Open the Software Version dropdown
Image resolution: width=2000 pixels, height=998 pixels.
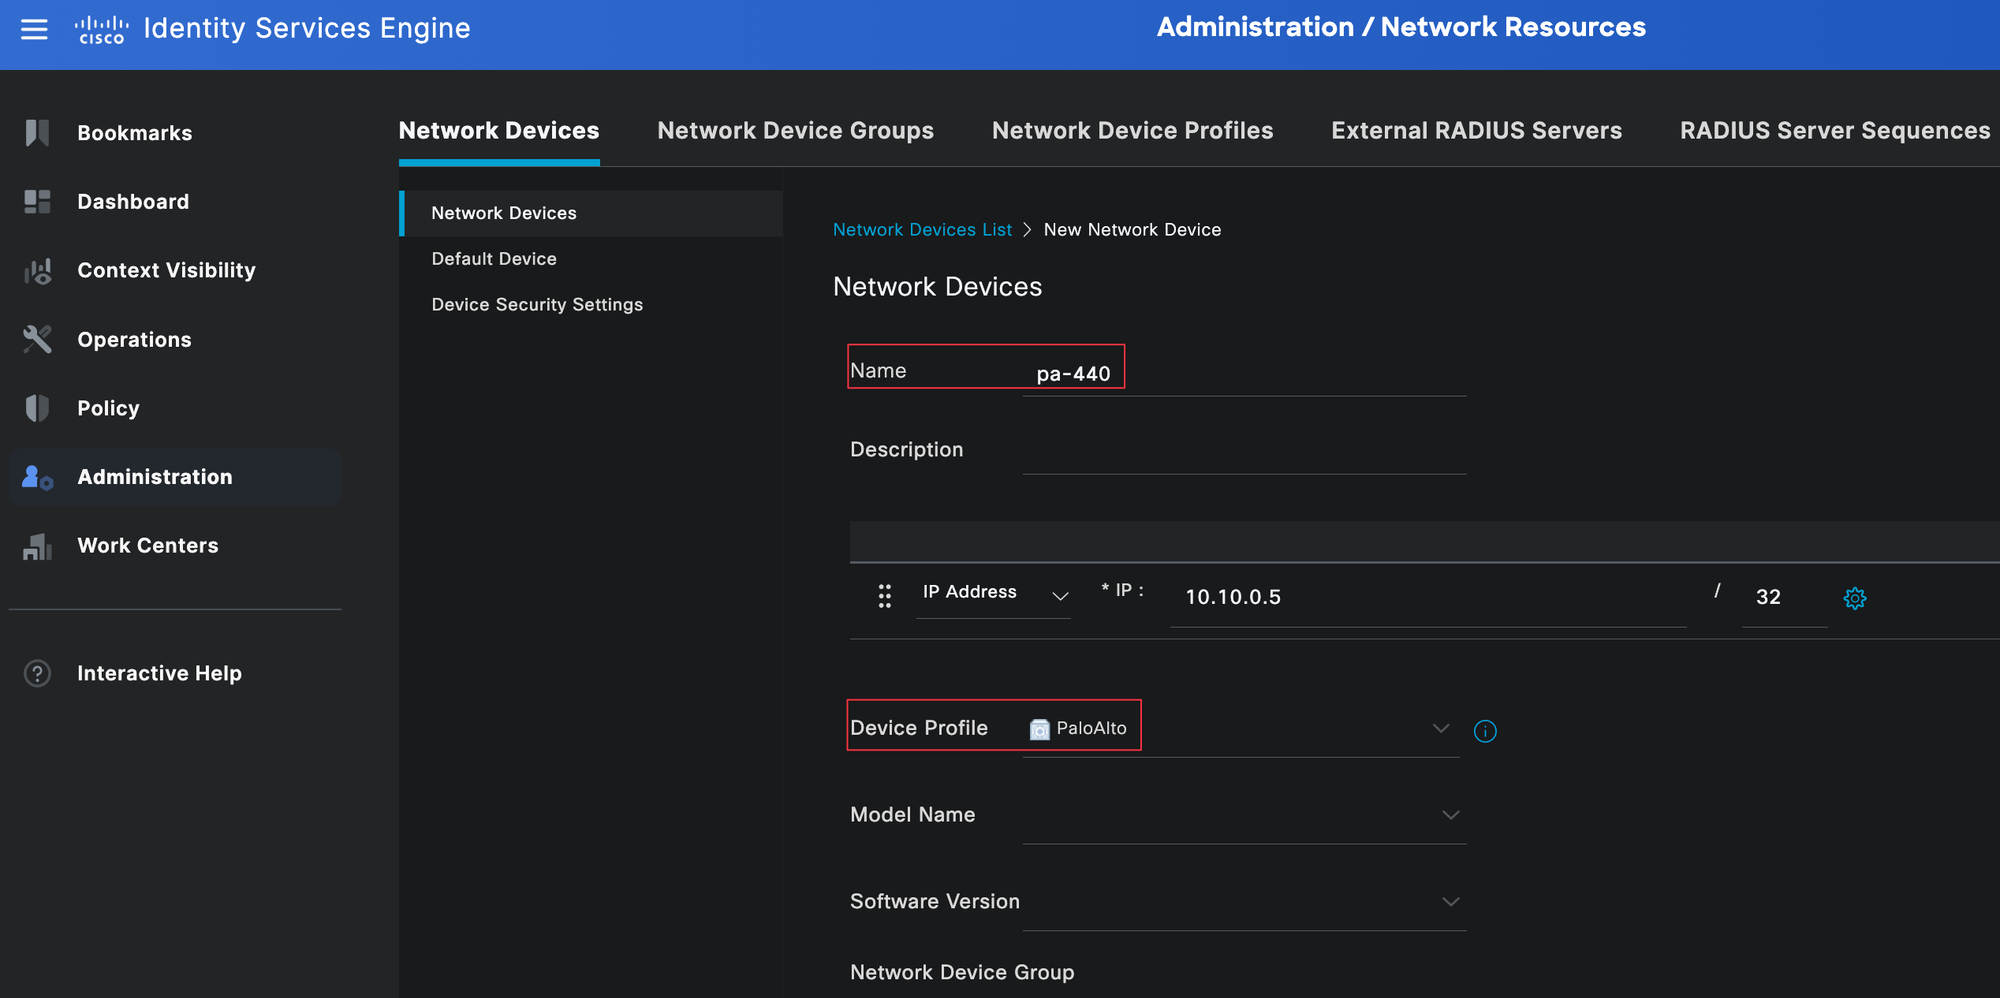click(x=1450, y=902)
